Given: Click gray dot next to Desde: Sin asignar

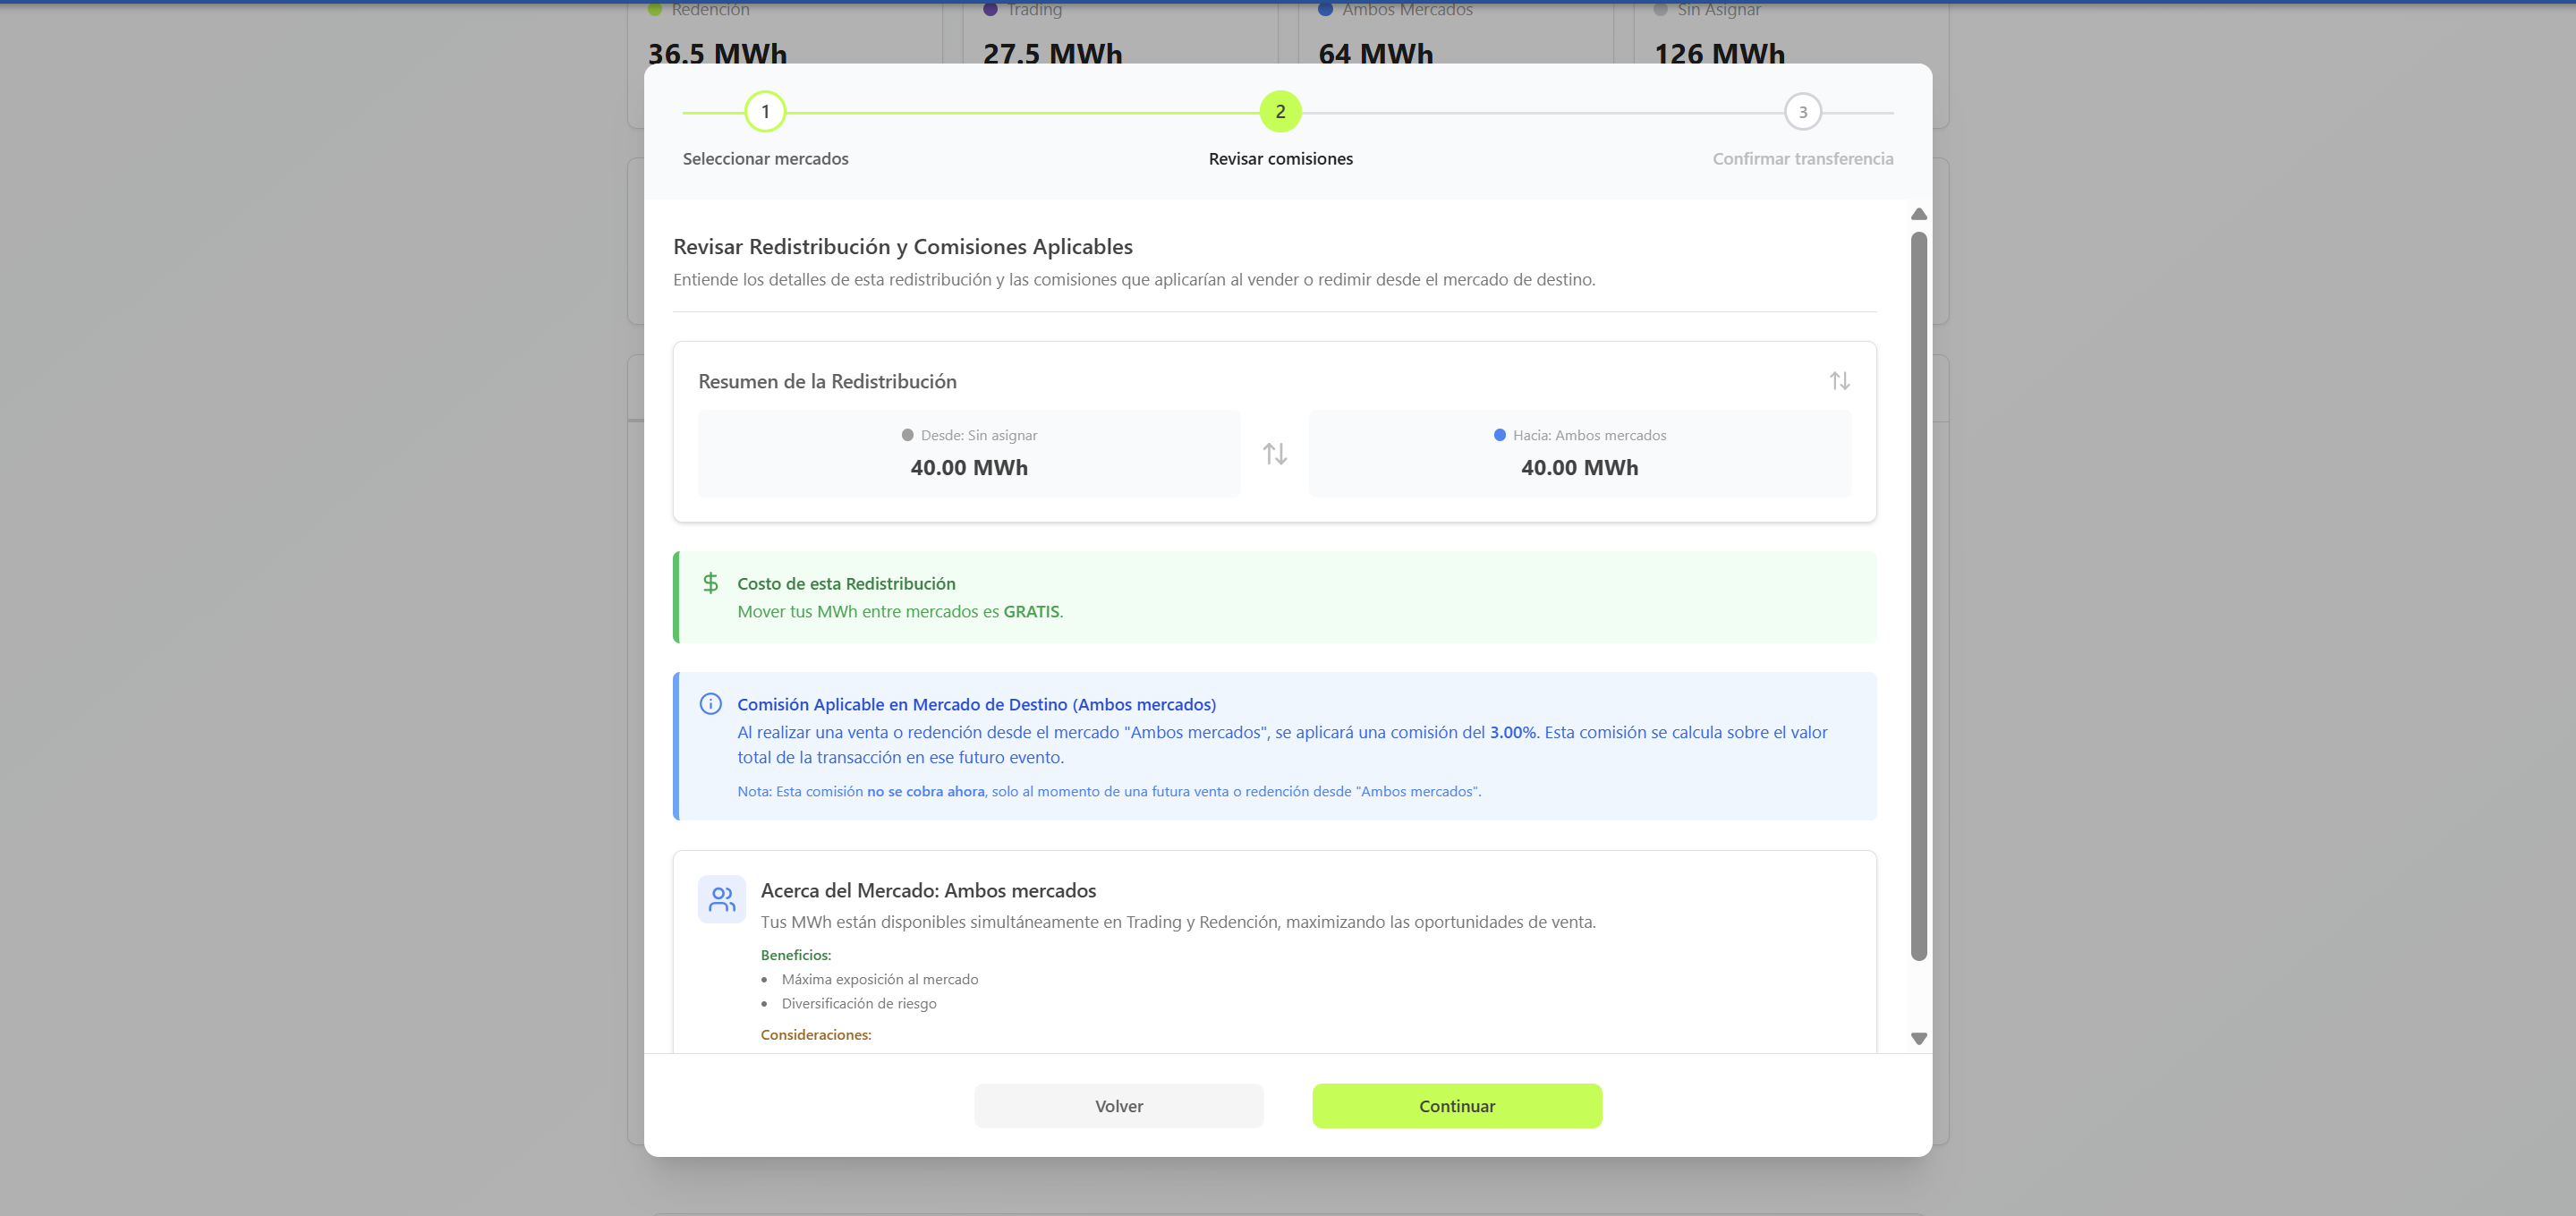Looking at the screenshot, I should (907, 435).
